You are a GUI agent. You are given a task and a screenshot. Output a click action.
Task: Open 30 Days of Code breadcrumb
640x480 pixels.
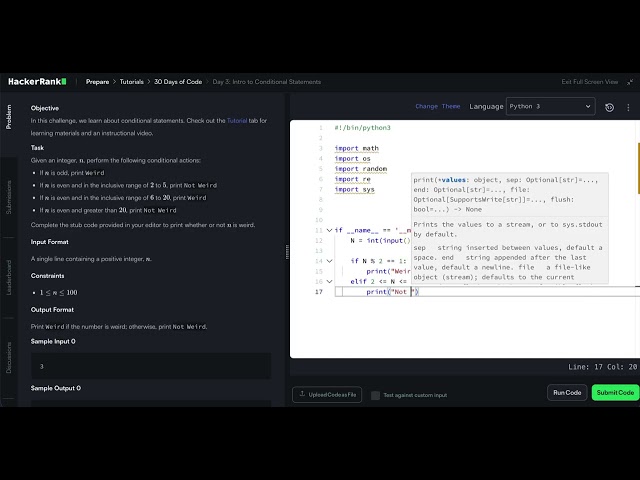pos(178,82)
